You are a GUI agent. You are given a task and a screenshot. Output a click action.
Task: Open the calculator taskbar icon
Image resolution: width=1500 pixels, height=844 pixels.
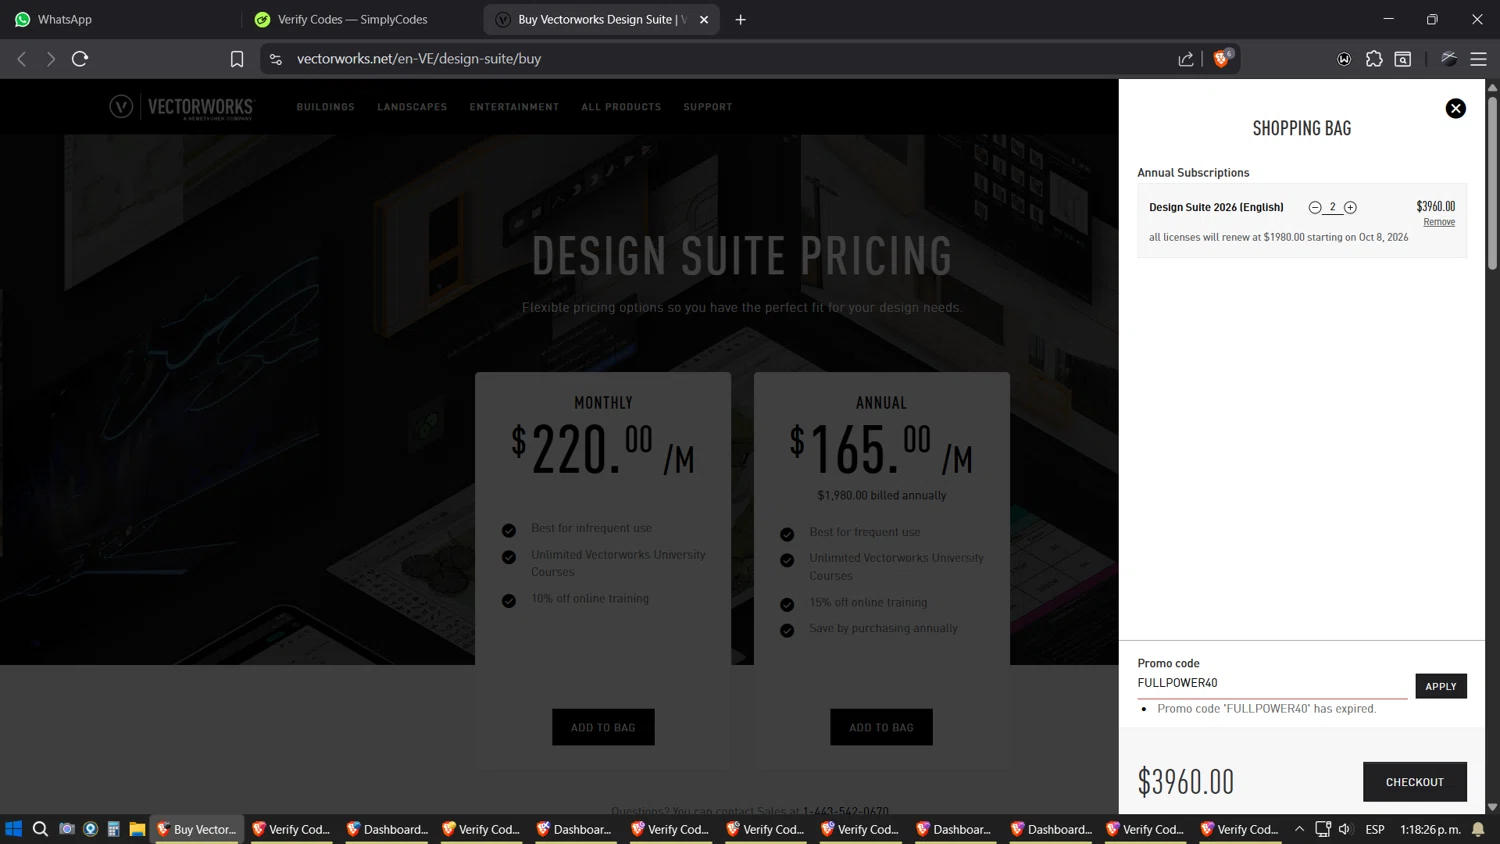(113, 829)
